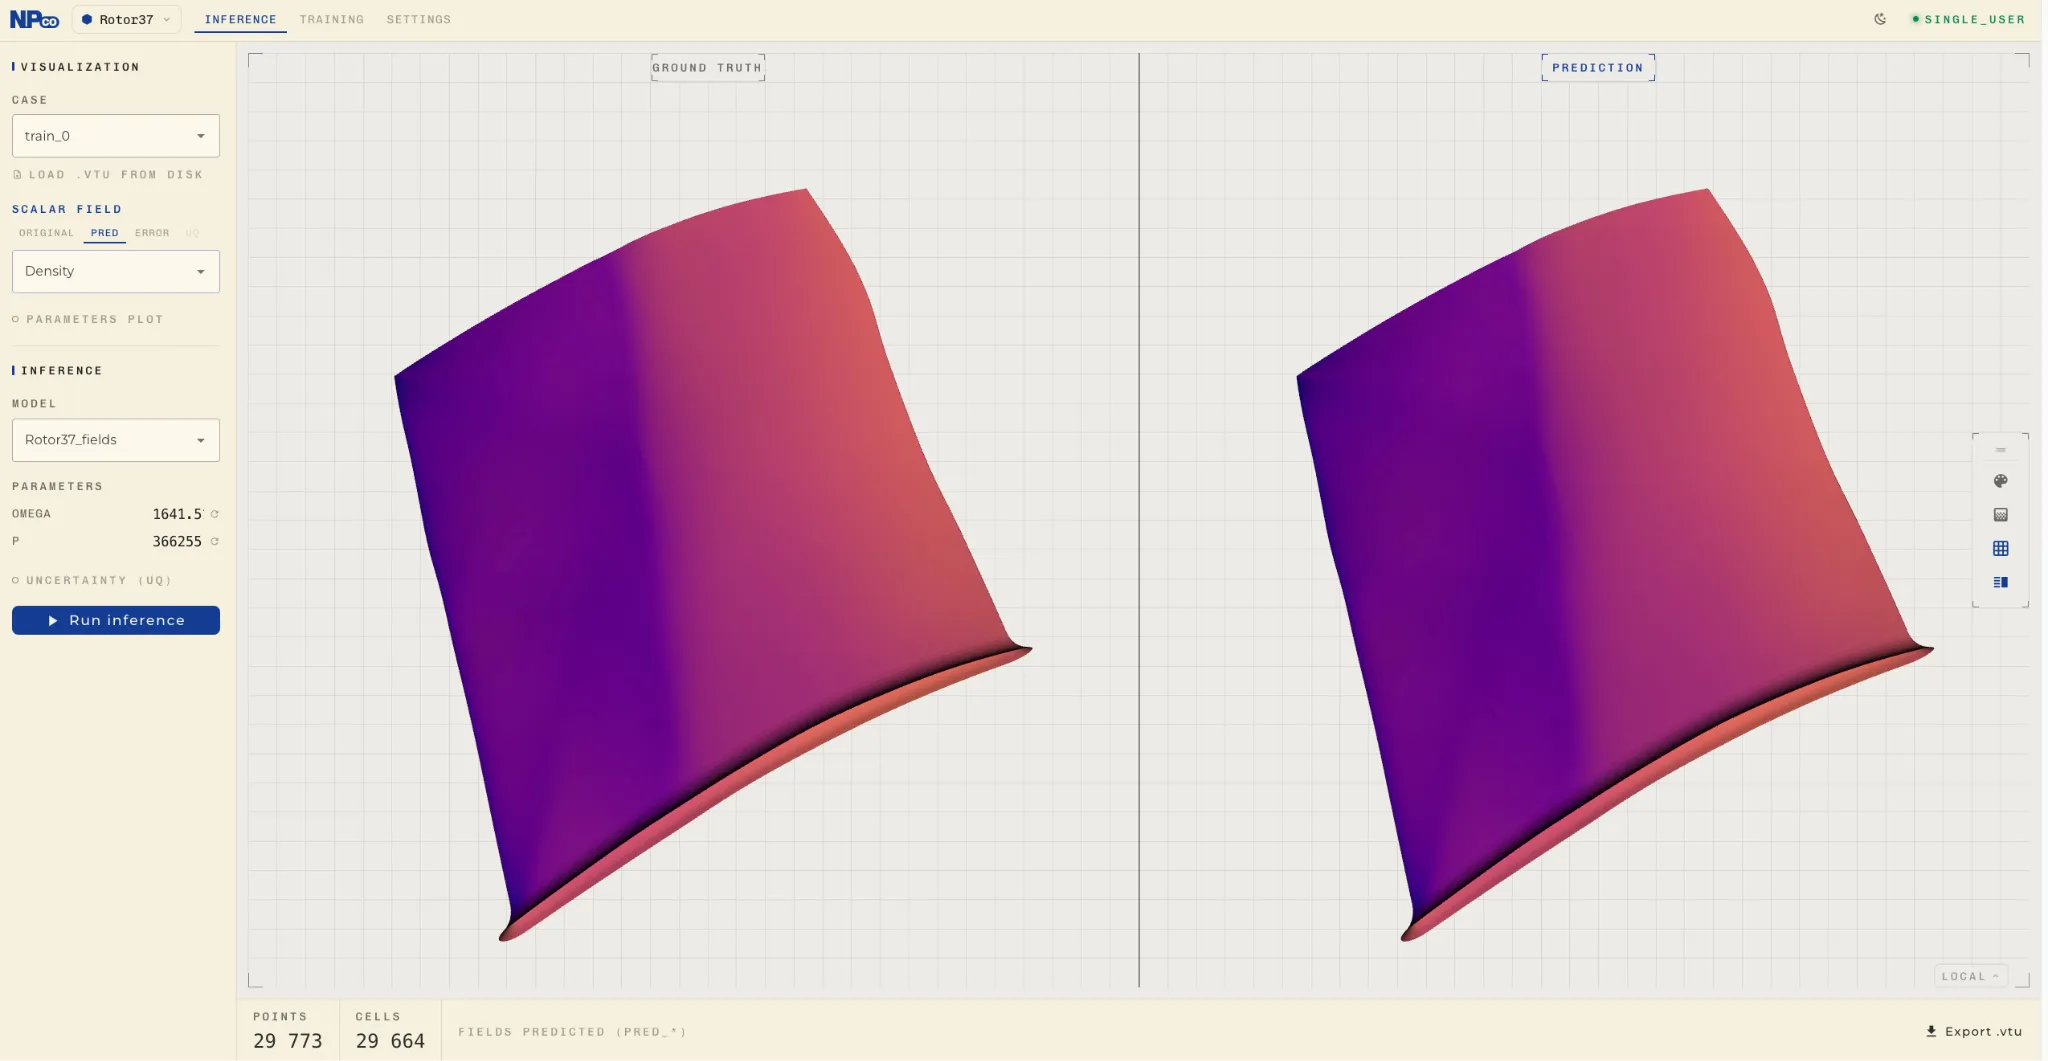Click Run inference button
Viewport: 2048px width, 1061px height.
tap(116, 620)
